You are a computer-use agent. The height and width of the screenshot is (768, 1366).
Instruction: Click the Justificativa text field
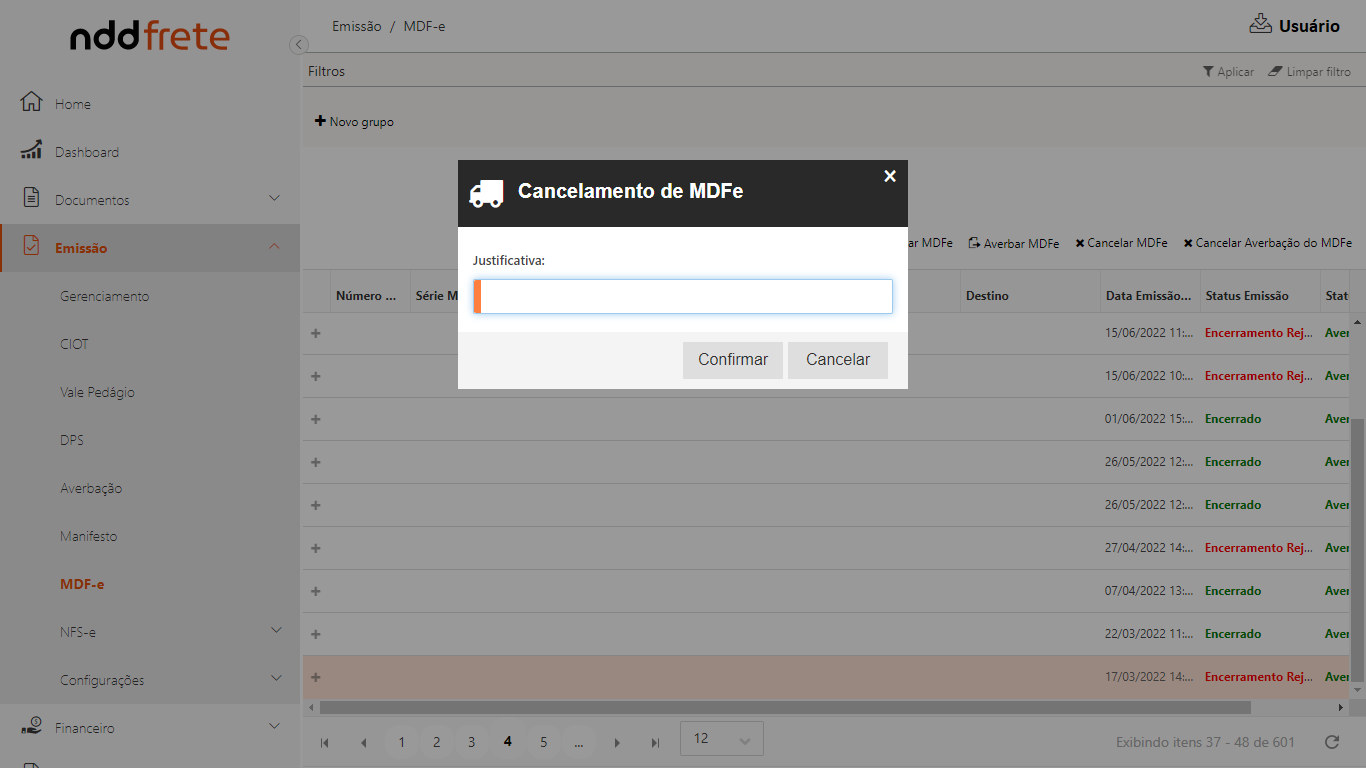685,296
